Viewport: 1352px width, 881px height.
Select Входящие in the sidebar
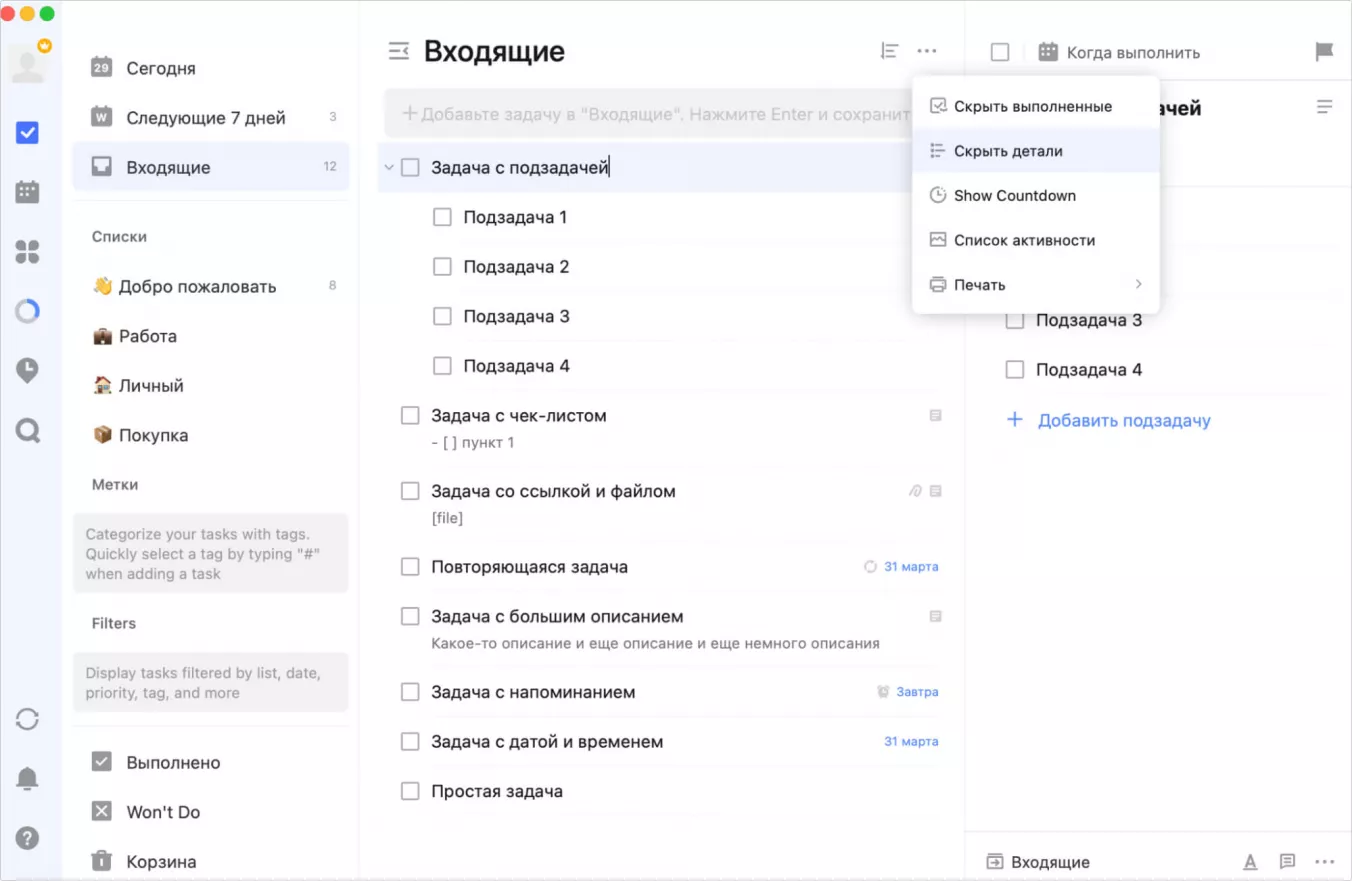211,167
